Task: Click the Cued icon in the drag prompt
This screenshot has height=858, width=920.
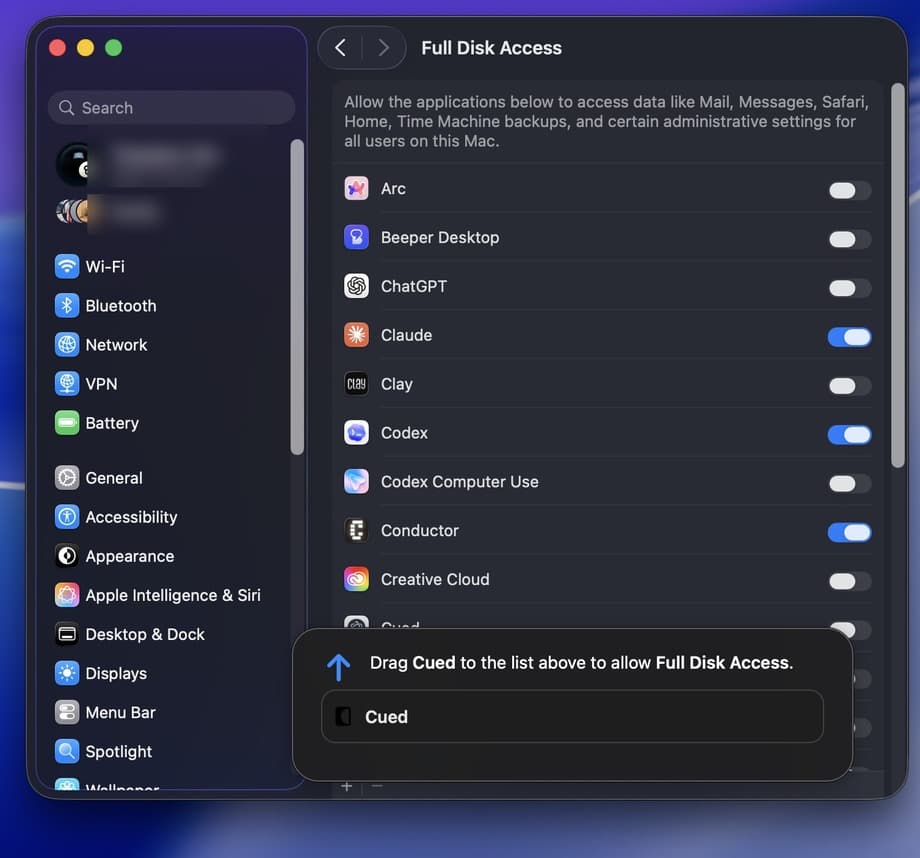Action: (x=343, y=716)
